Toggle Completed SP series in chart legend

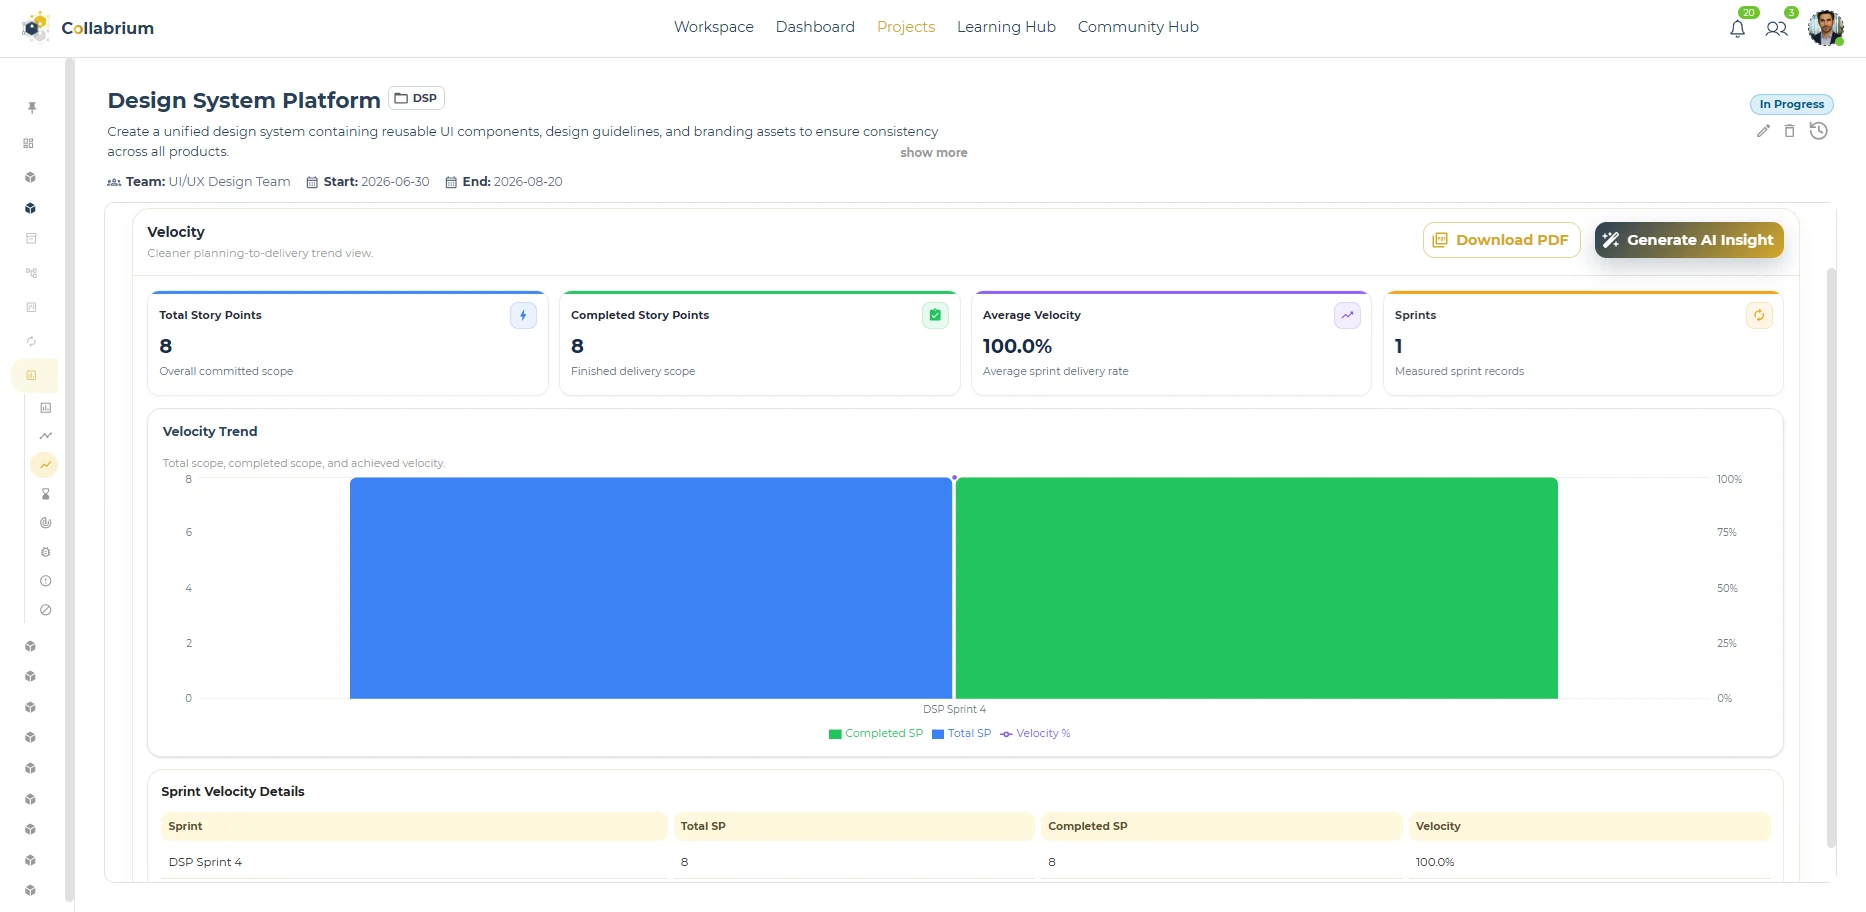[x=876, y=734]
